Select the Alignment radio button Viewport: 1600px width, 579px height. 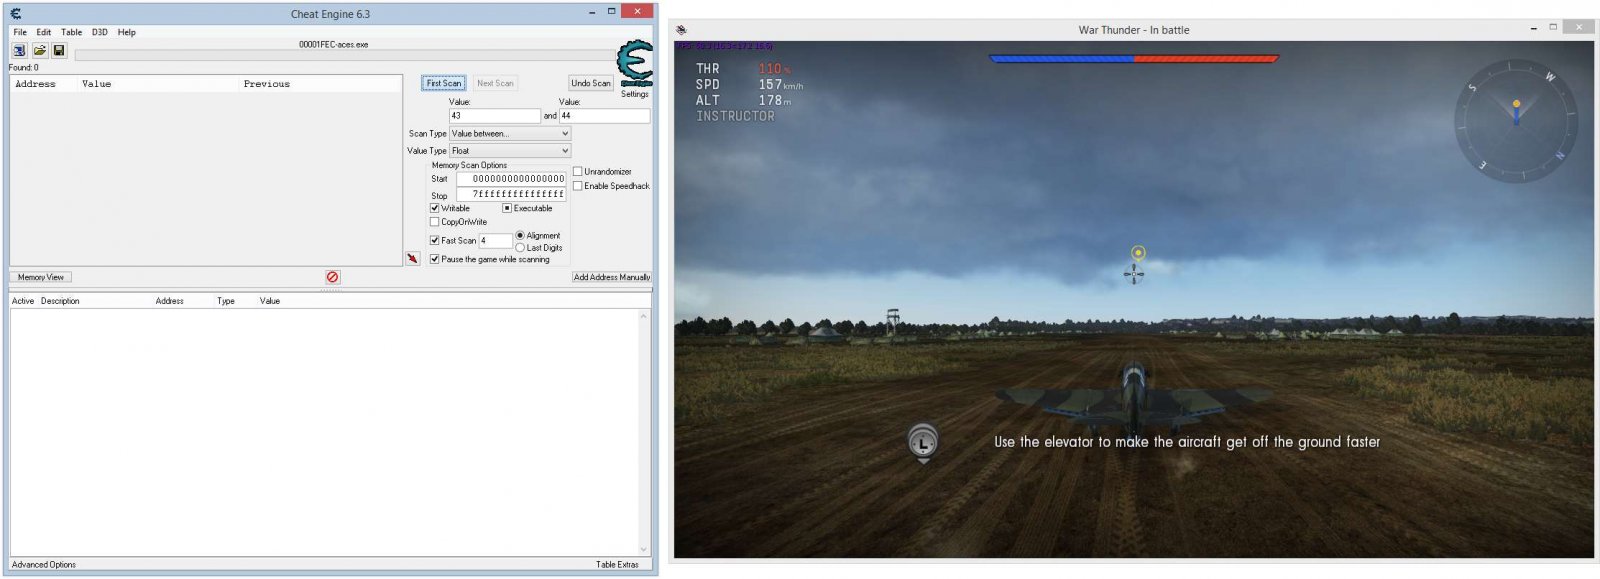pyautogui.click(x=520, y=236)
